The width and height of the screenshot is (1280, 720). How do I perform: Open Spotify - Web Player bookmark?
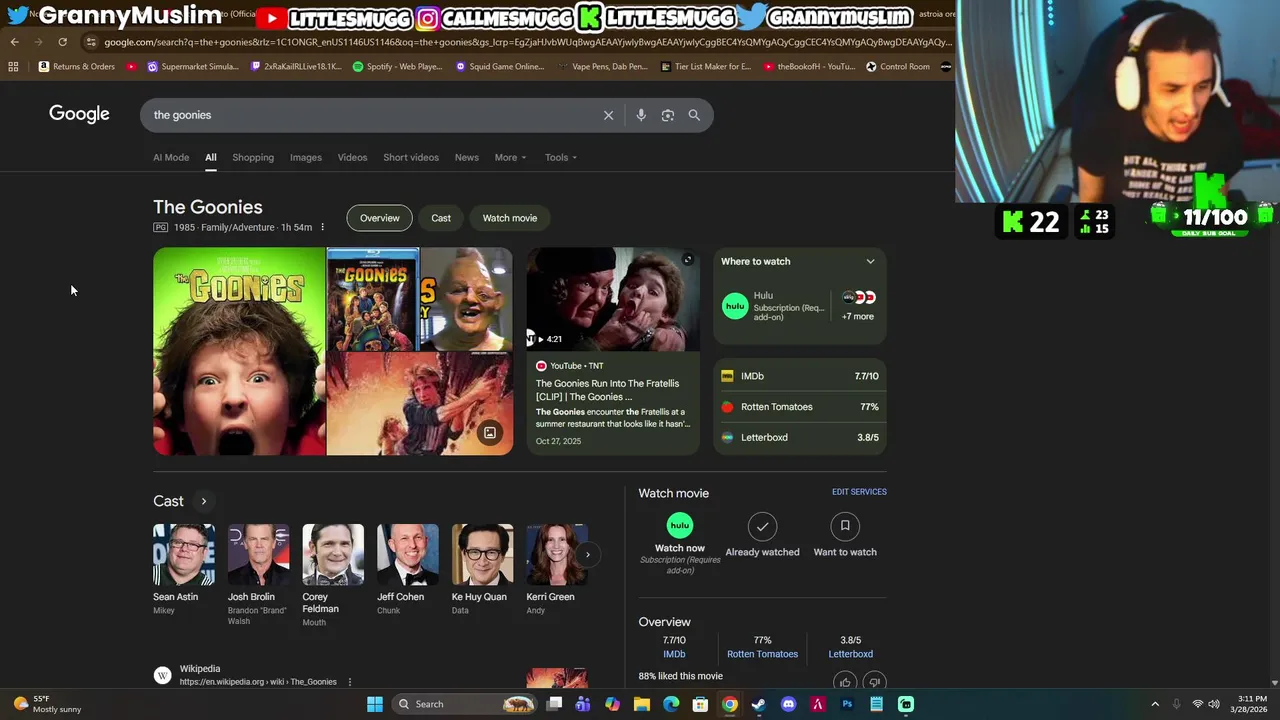[x=397, y=67]
